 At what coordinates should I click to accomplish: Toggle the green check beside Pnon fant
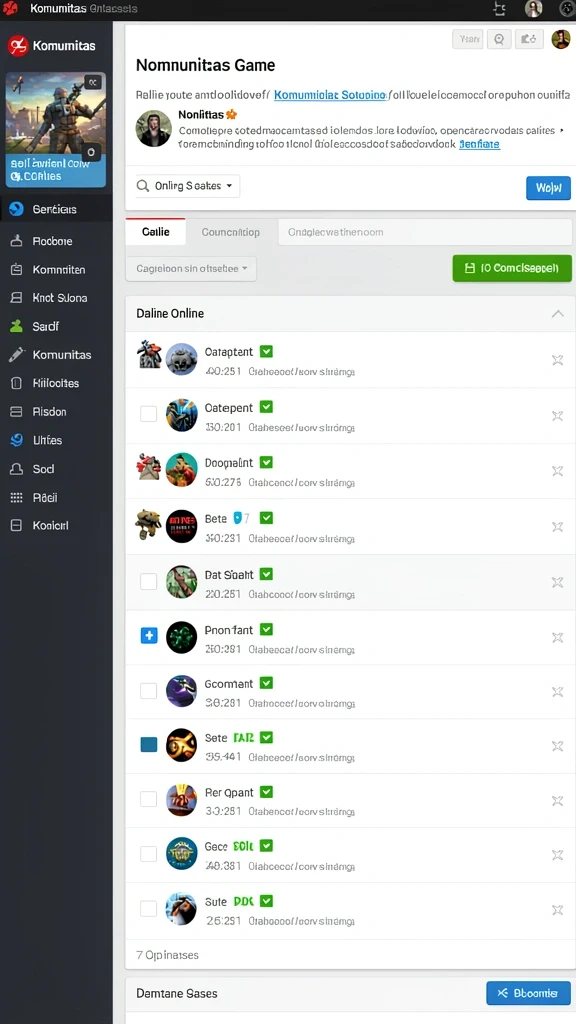click(266, 629)
